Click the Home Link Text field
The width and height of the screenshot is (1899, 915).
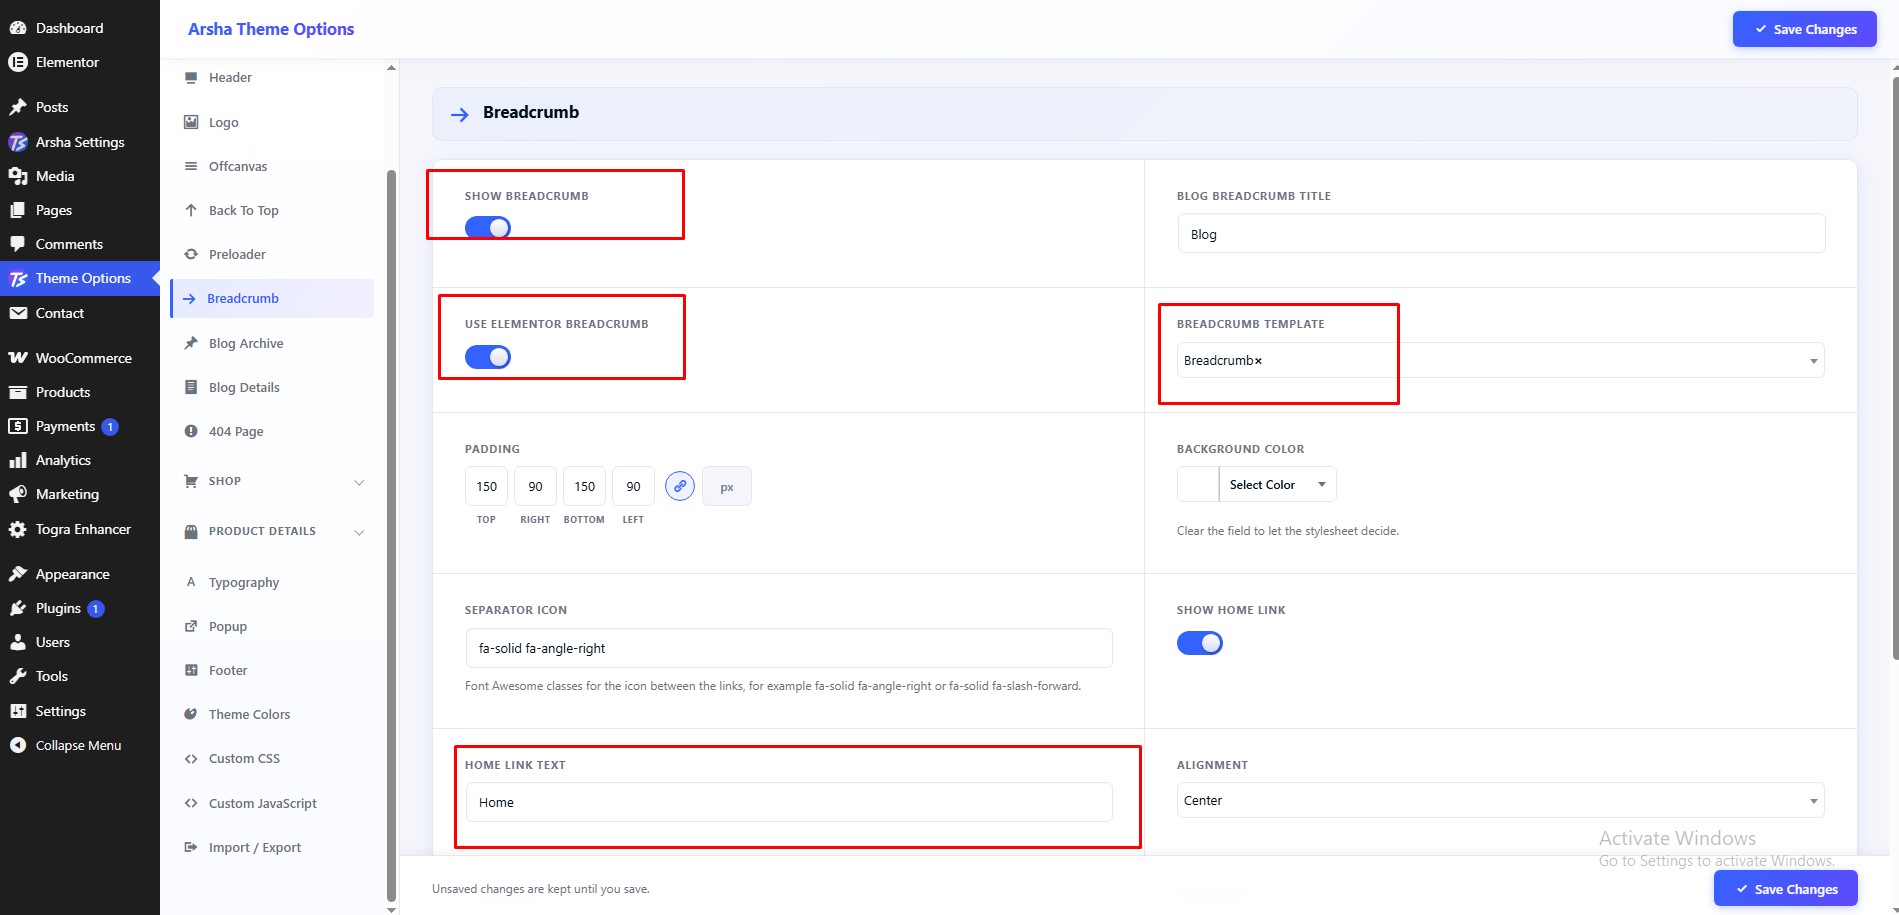[789, 802]
